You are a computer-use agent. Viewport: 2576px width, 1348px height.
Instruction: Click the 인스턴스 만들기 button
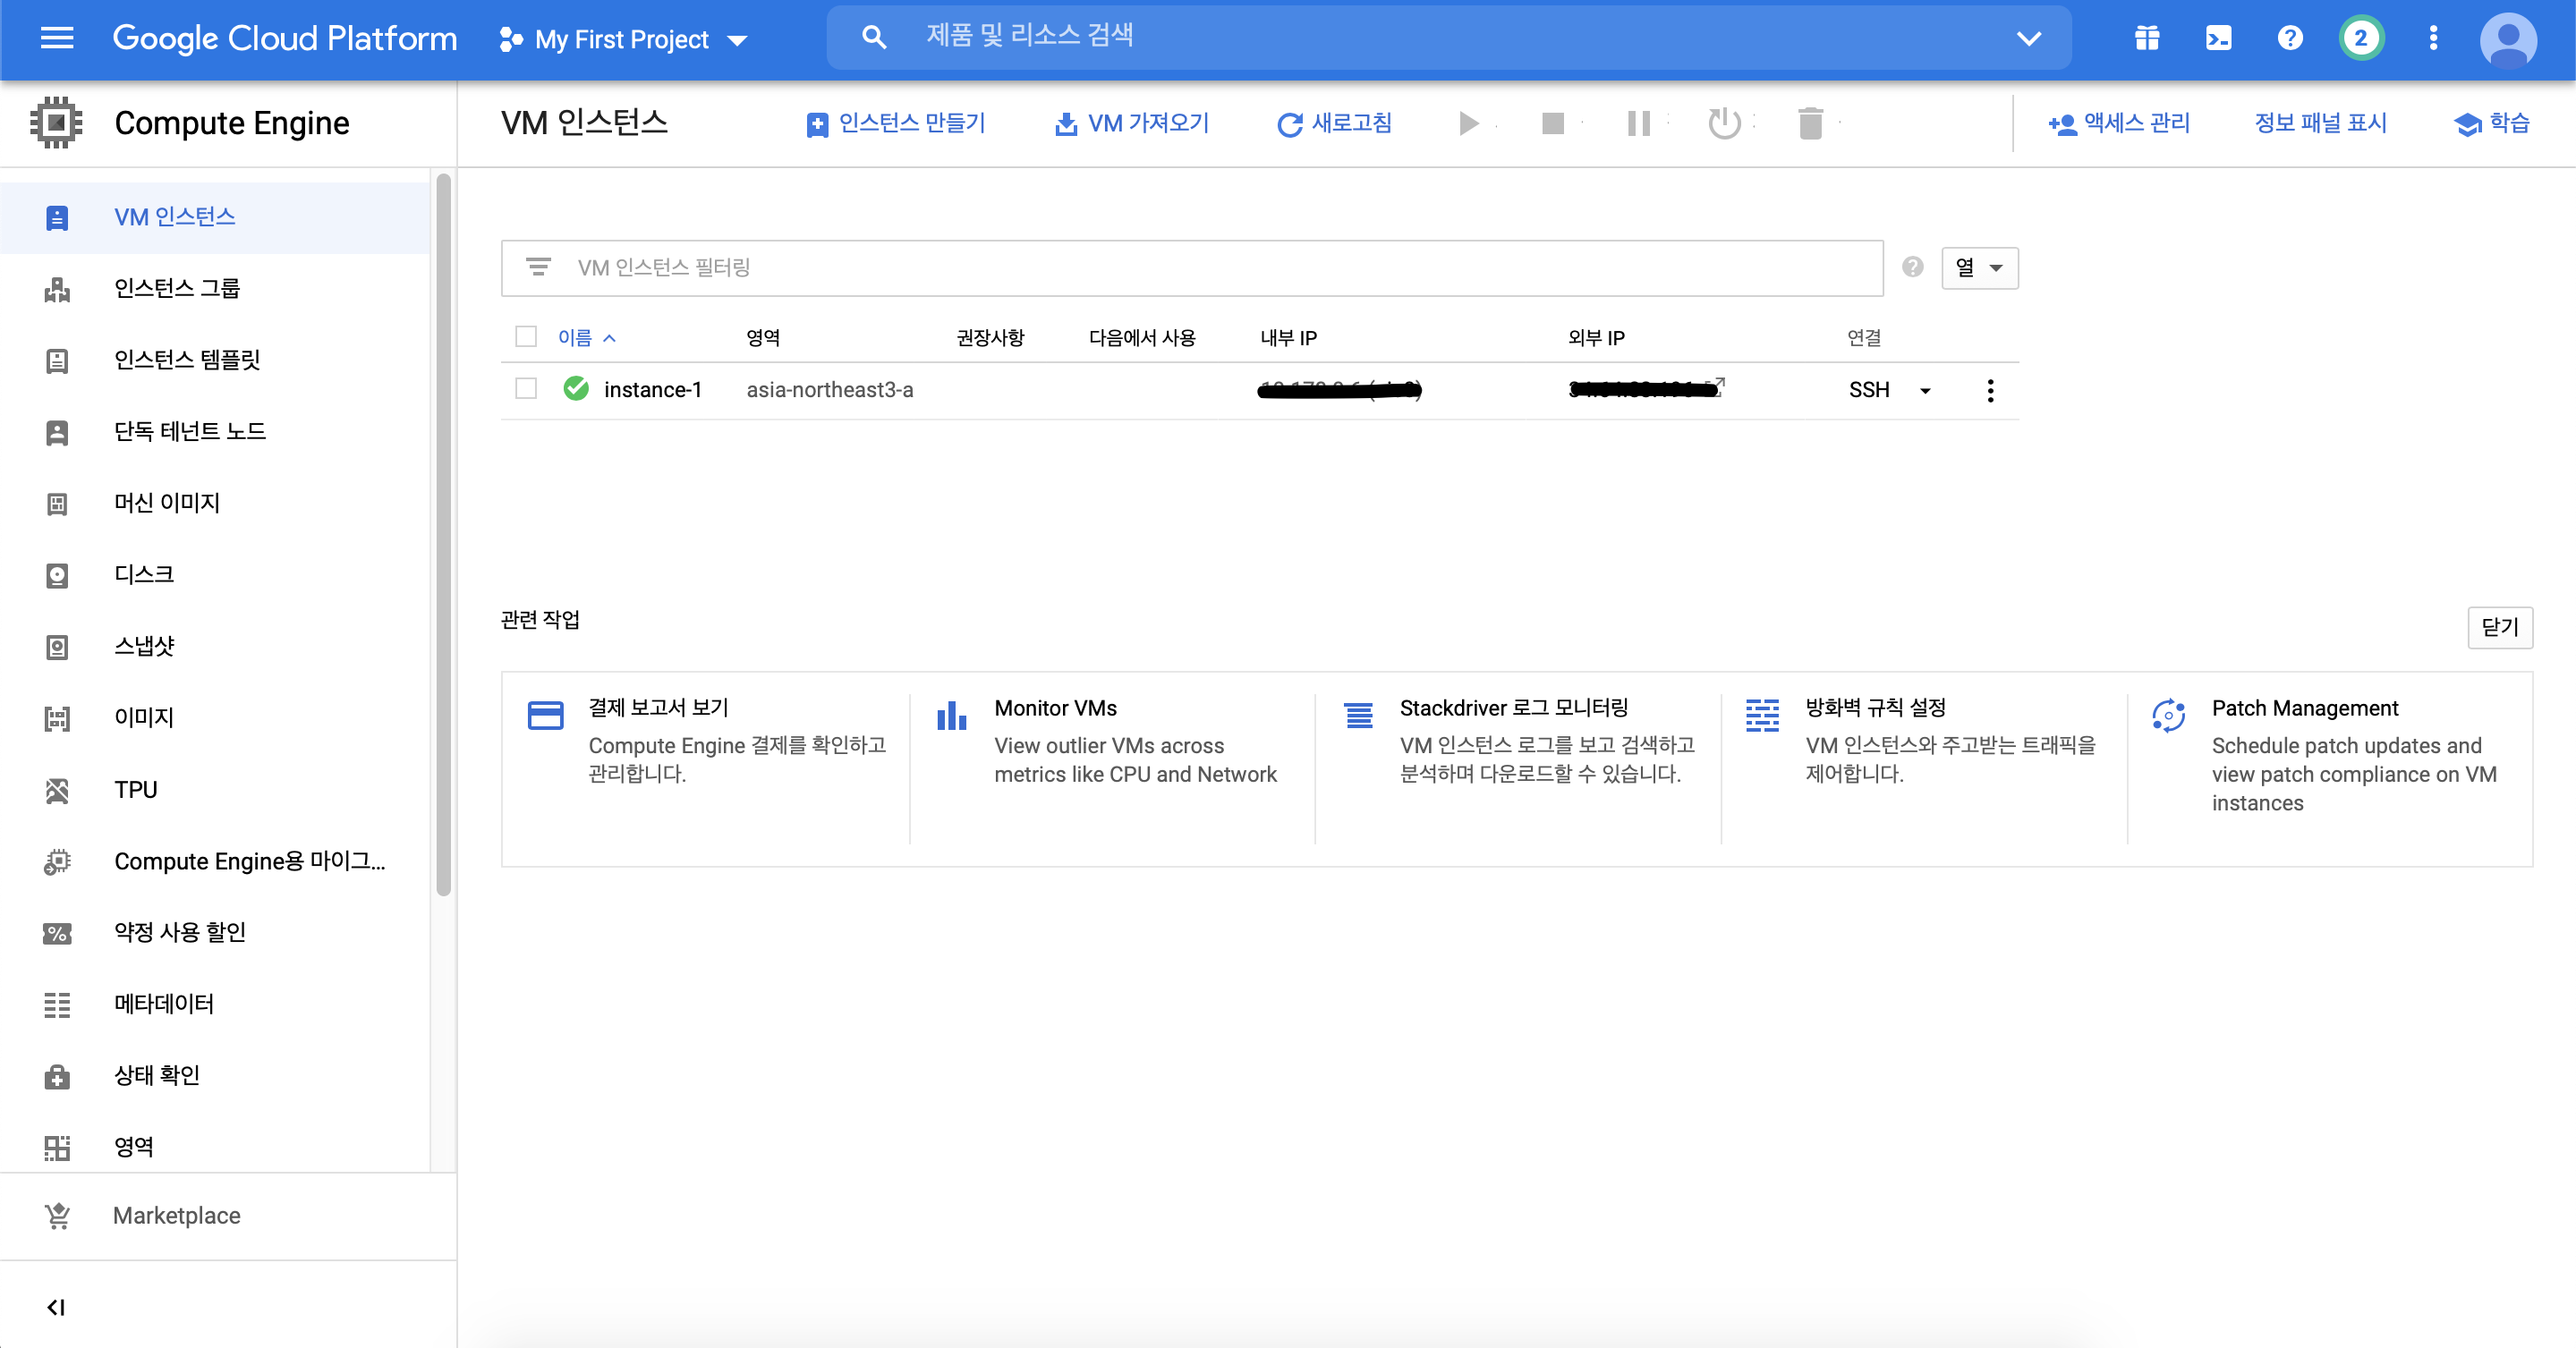[x=896, y=123]
